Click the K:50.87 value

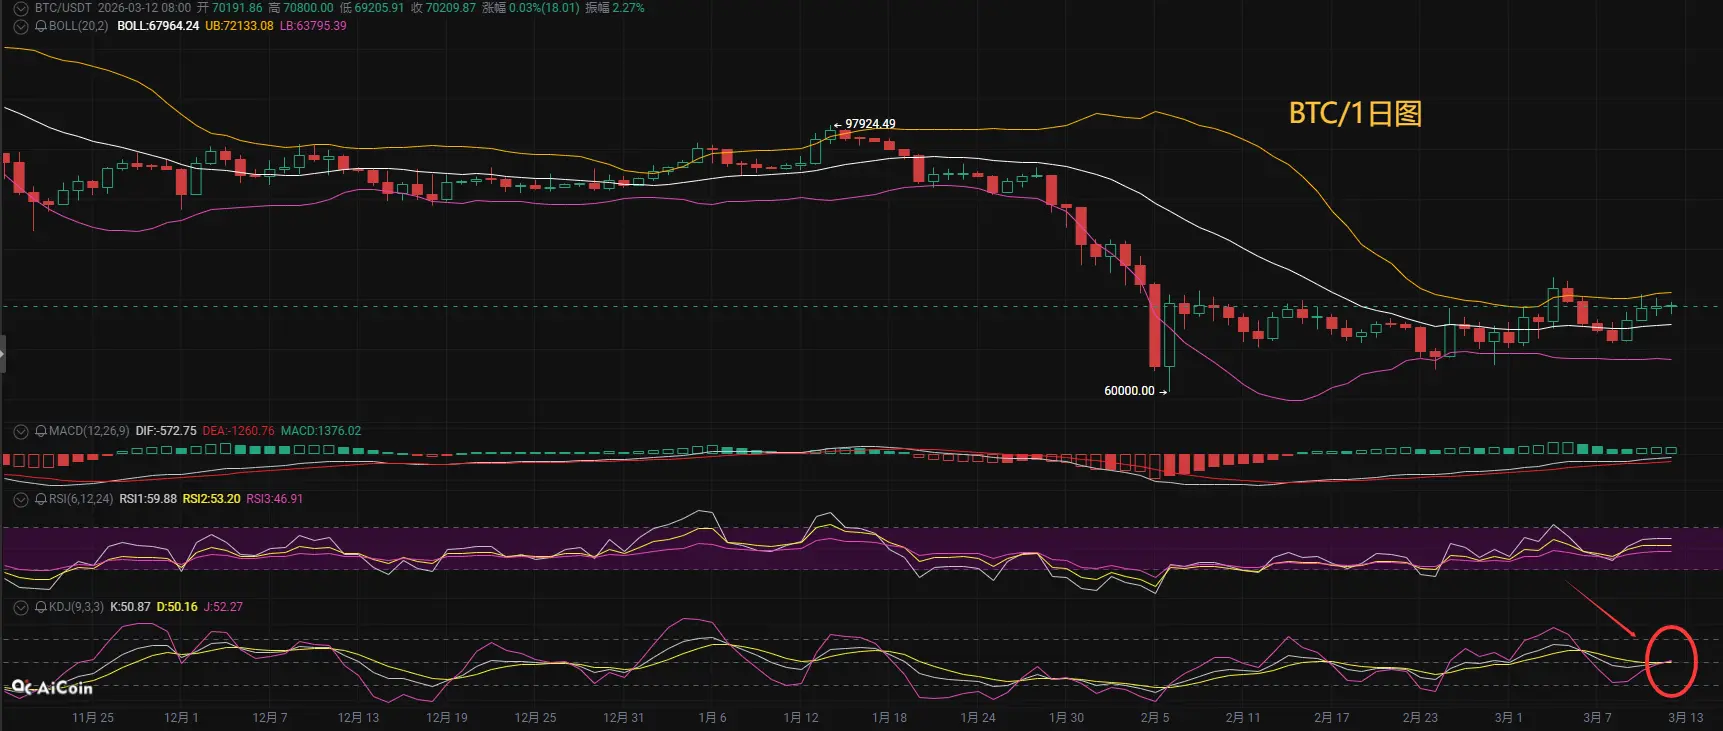point(130,607)
